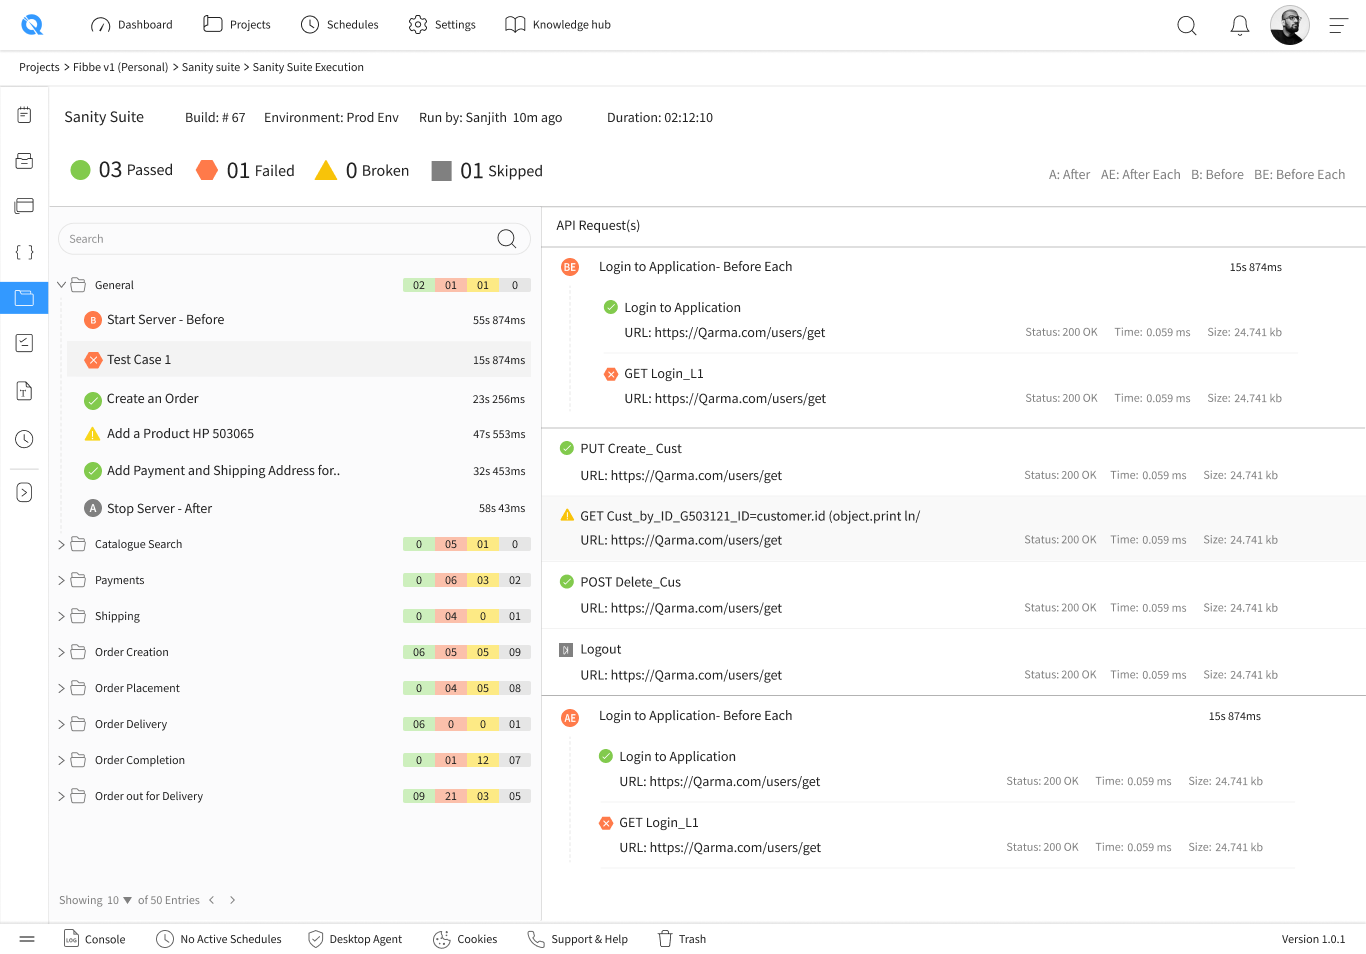Open the Console in bottom bar
The height and width of the screenshot is (954, 1366).
point(94,939)
